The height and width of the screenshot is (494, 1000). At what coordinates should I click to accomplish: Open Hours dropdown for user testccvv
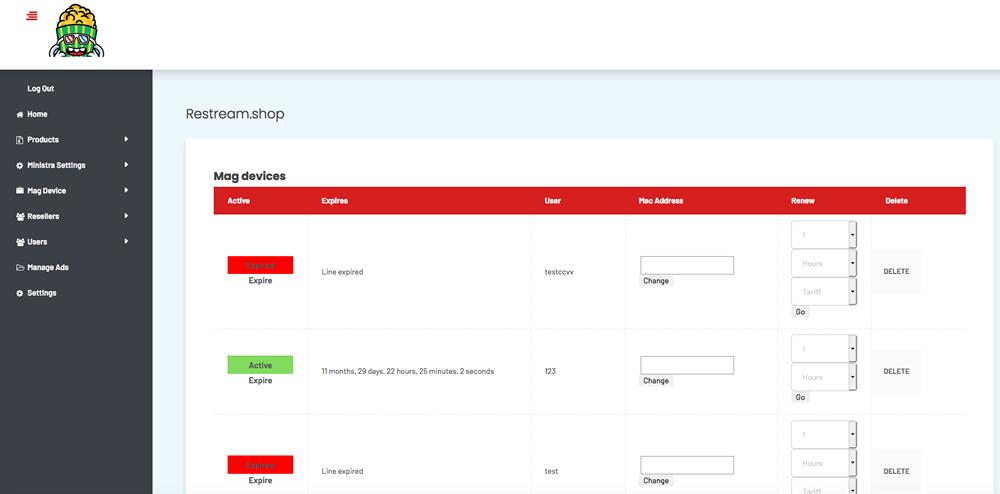tap(824, 263)
